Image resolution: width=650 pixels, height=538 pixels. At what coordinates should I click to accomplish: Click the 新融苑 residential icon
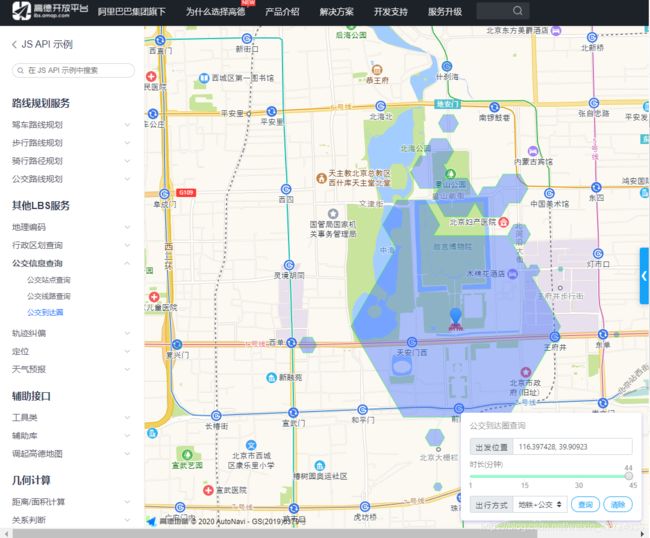271,378
